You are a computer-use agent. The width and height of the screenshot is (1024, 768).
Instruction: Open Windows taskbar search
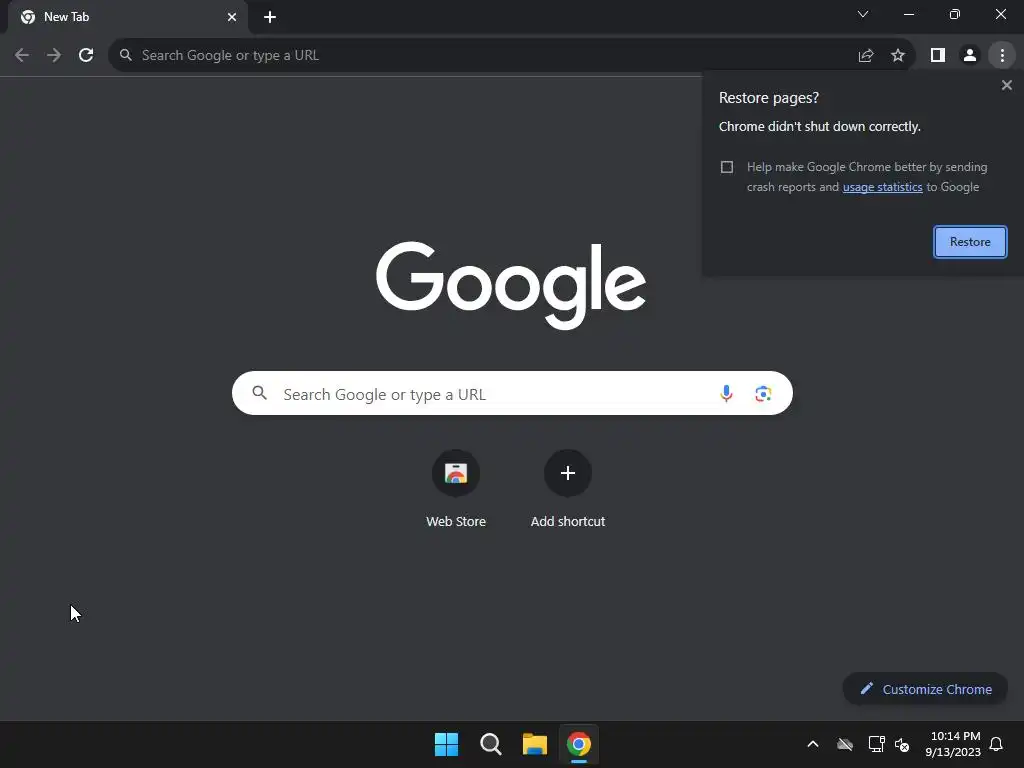pos(490,744)
